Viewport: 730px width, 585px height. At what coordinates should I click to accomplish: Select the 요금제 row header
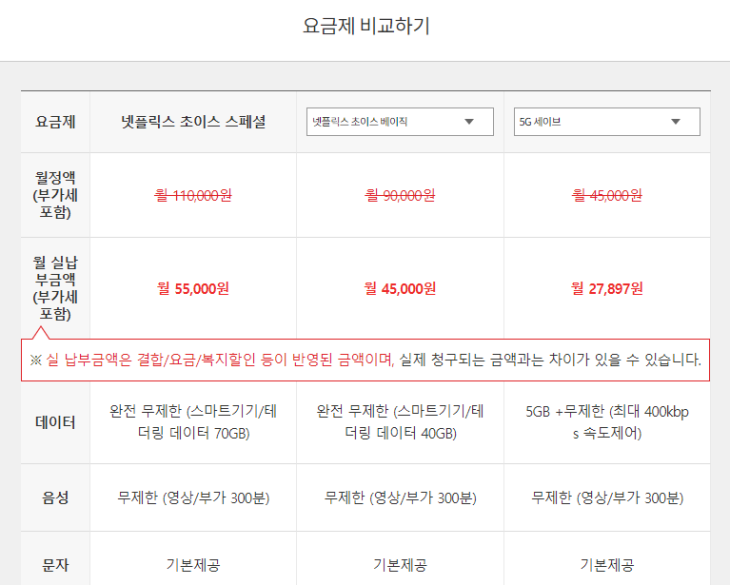click(55, 122)
